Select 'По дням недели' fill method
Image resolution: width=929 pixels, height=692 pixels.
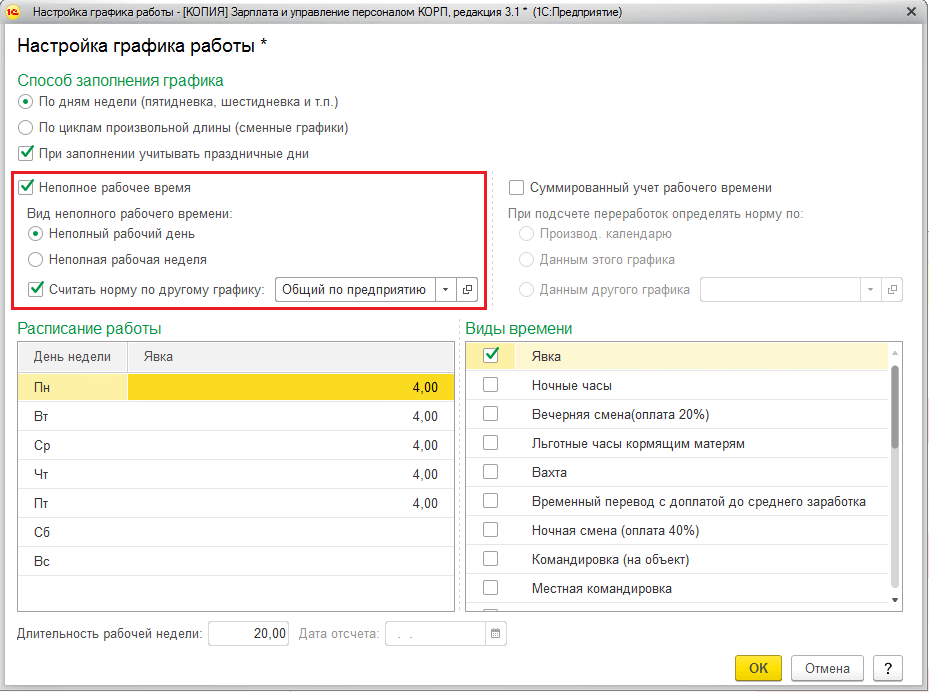25,102
